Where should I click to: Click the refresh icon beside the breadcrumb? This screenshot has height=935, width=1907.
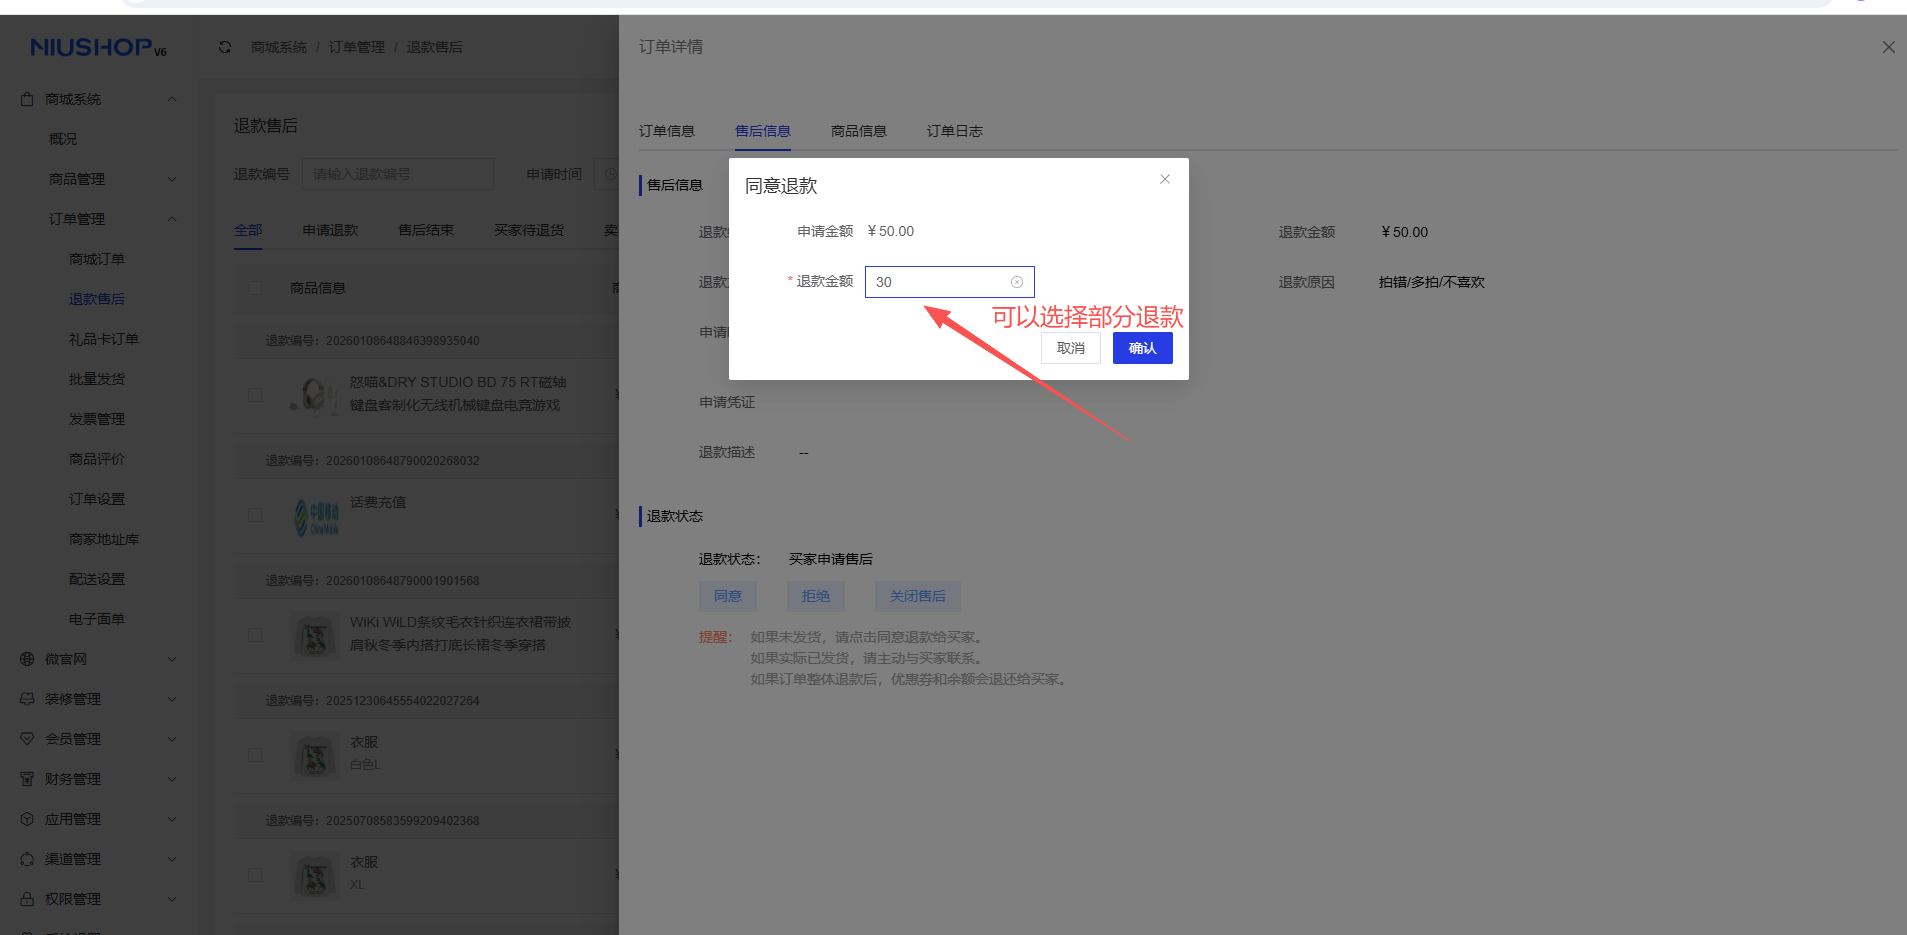pyautogui.click(x=225, y=46)
